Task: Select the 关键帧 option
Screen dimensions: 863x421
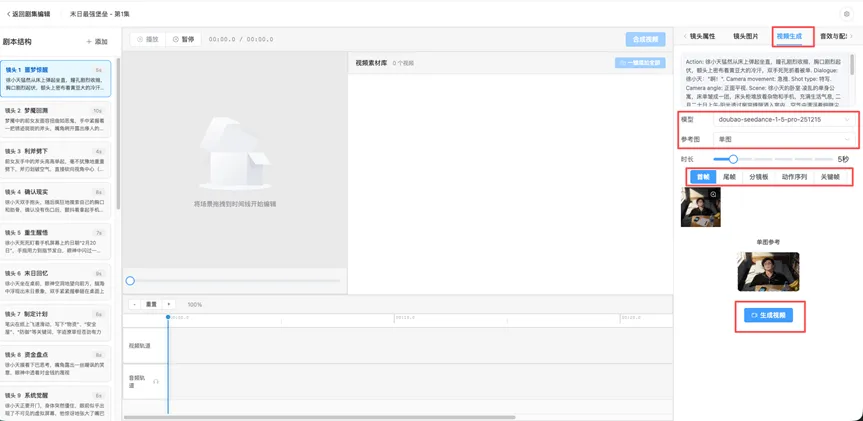Action: coord(830,177)
